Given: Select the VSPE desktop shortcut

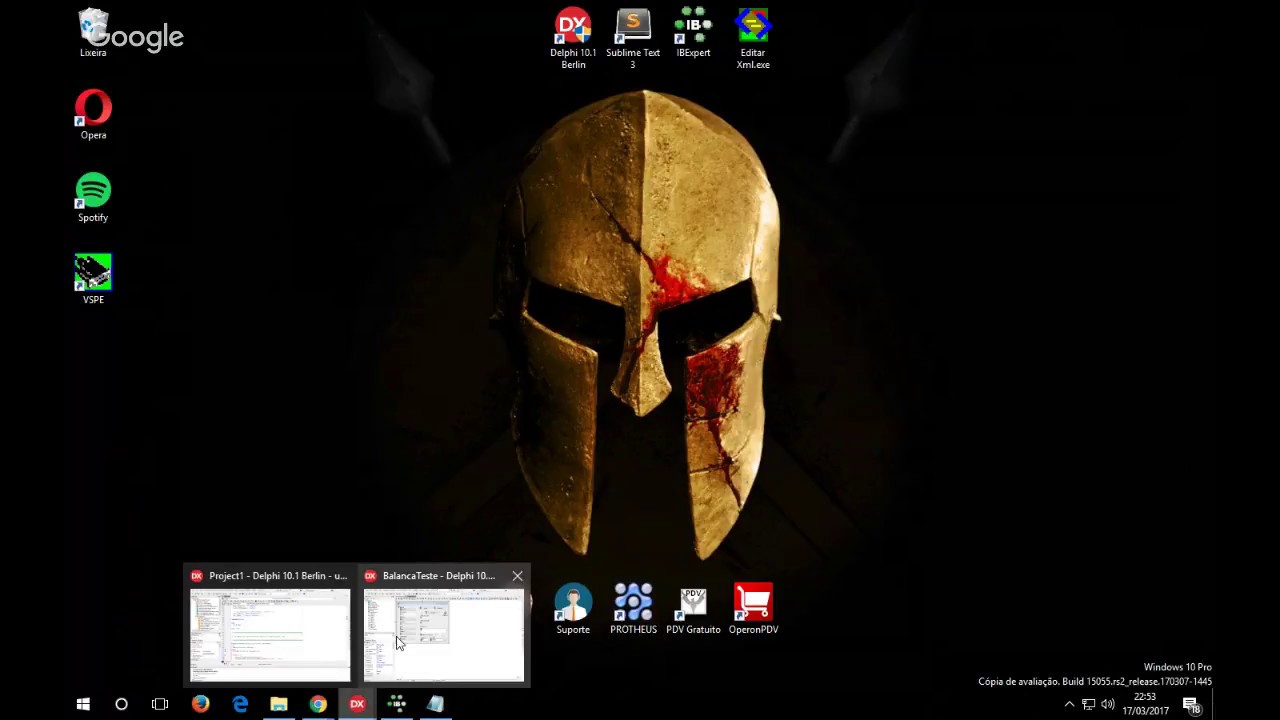Looking at the screenshot, I should click(x=93, y=279).
